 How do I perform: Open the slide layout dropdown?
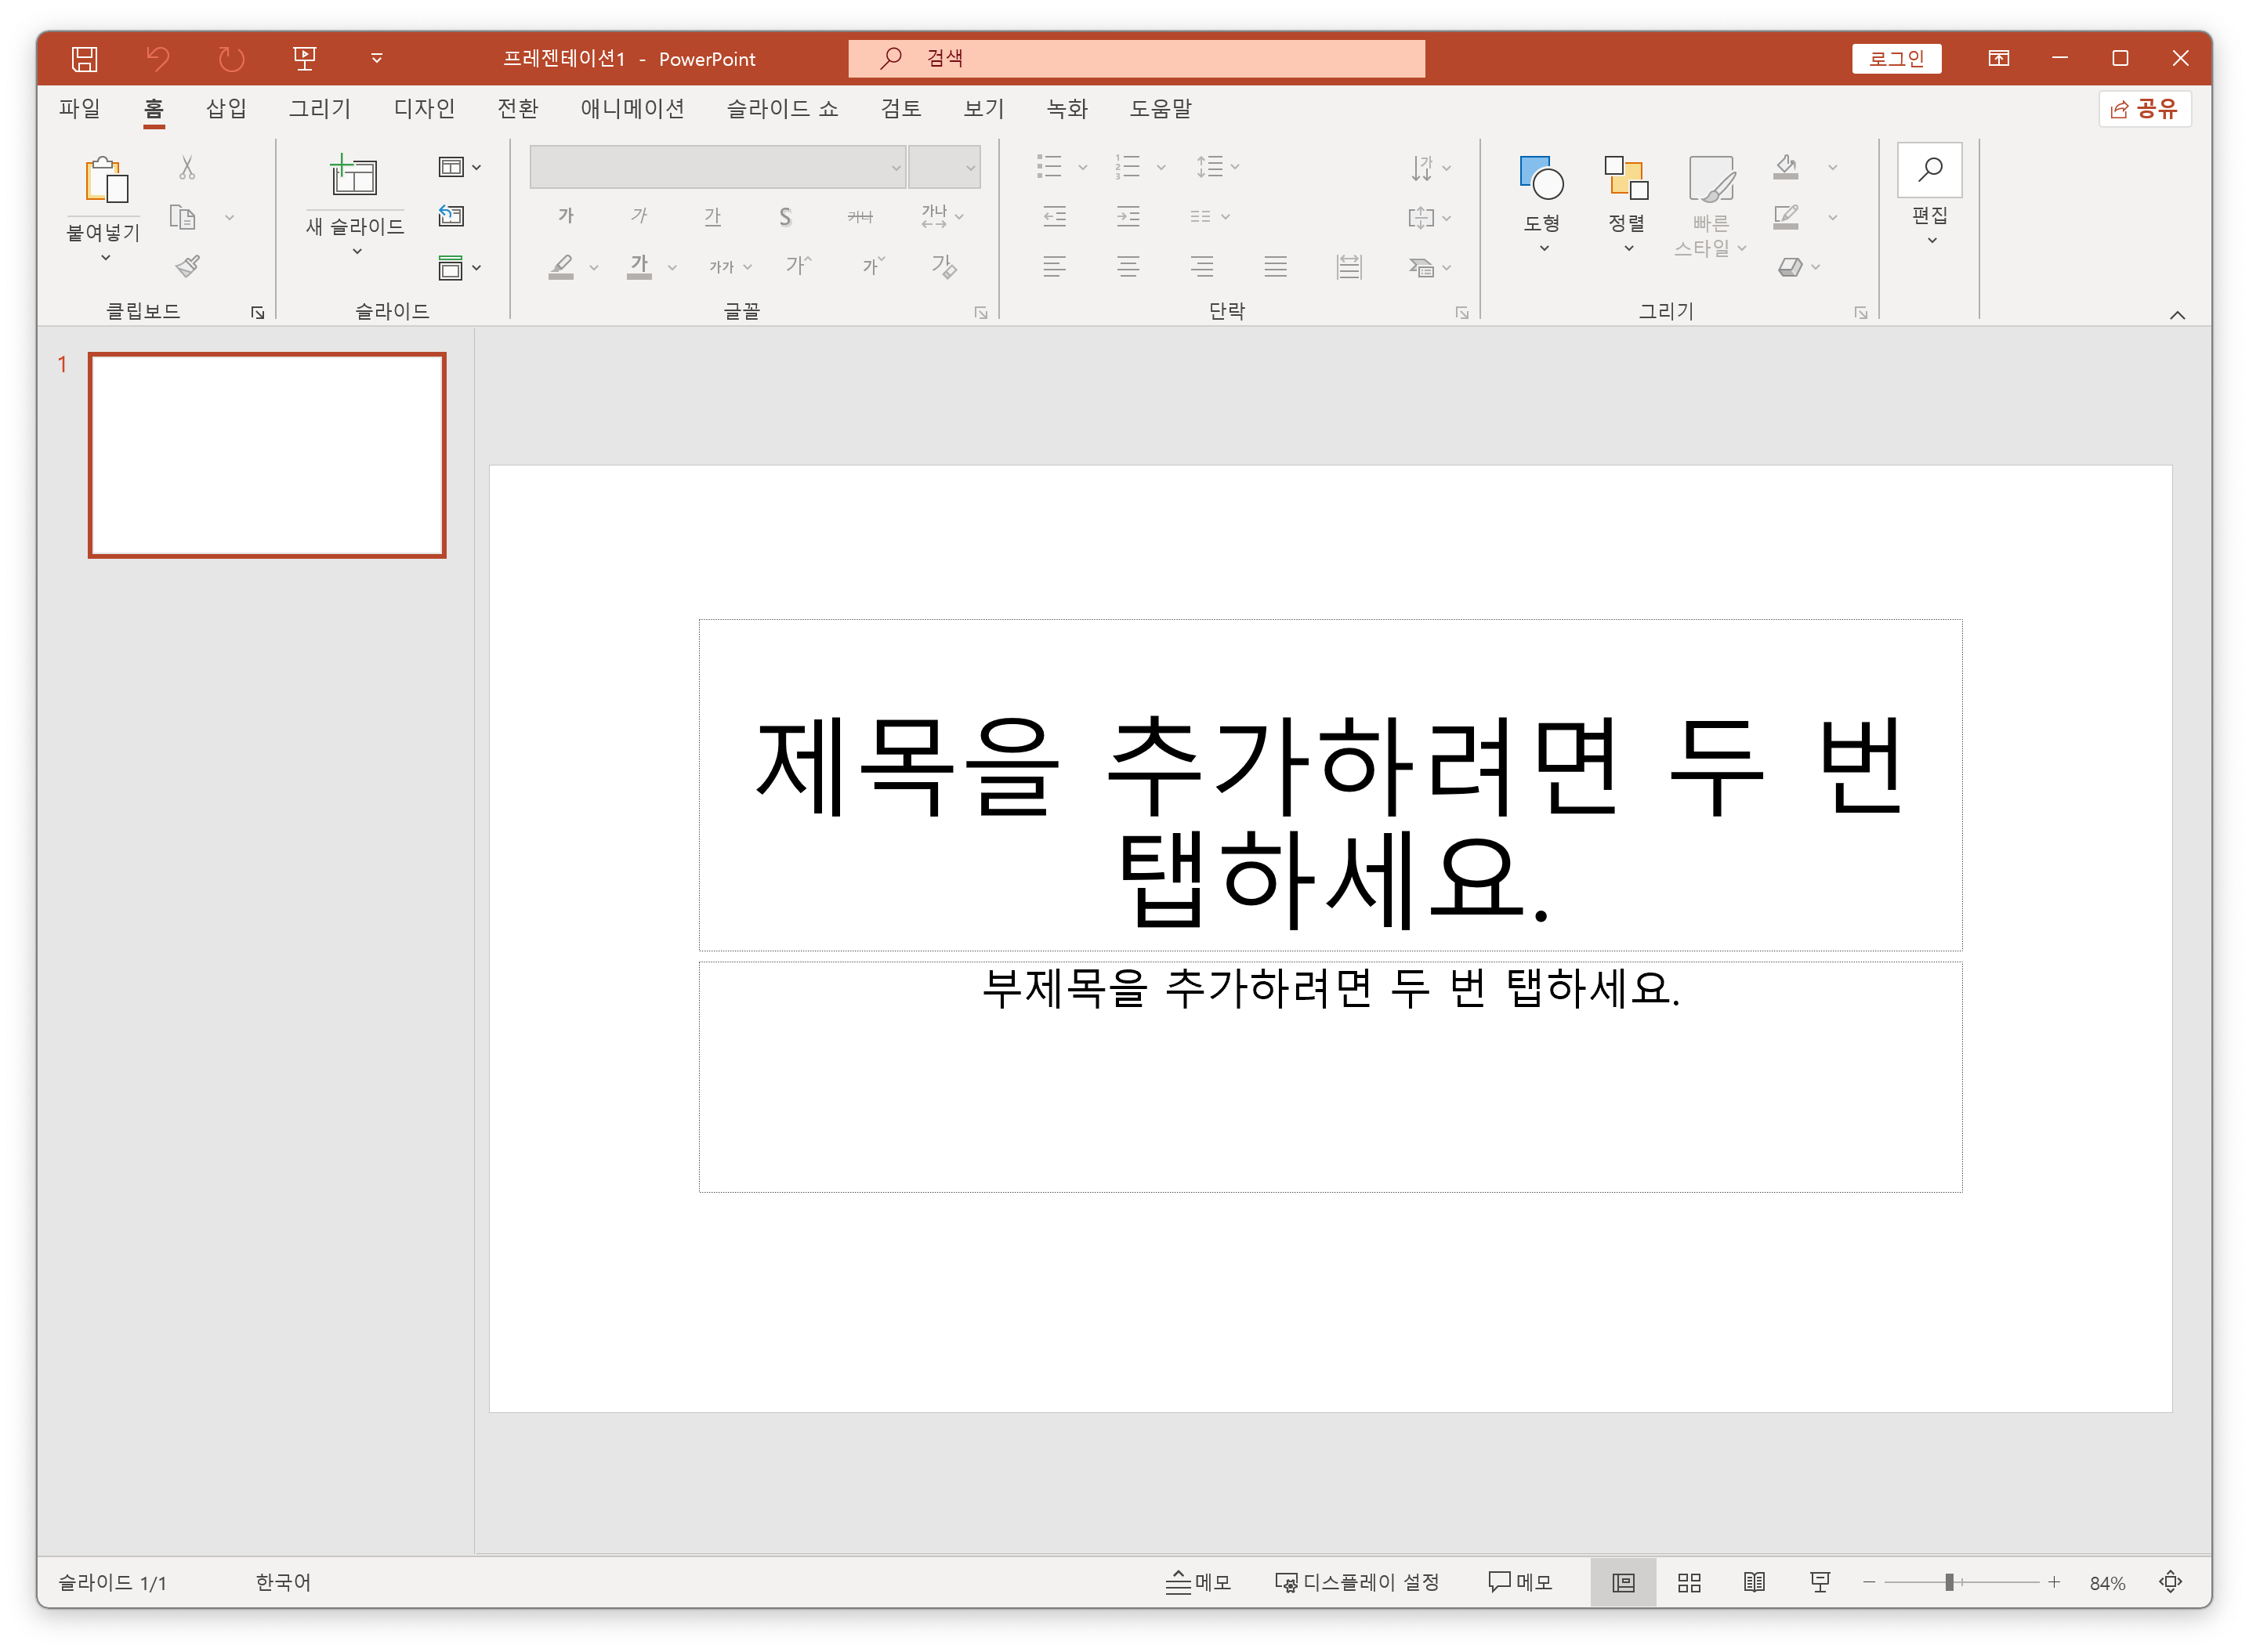pos(459,167)
